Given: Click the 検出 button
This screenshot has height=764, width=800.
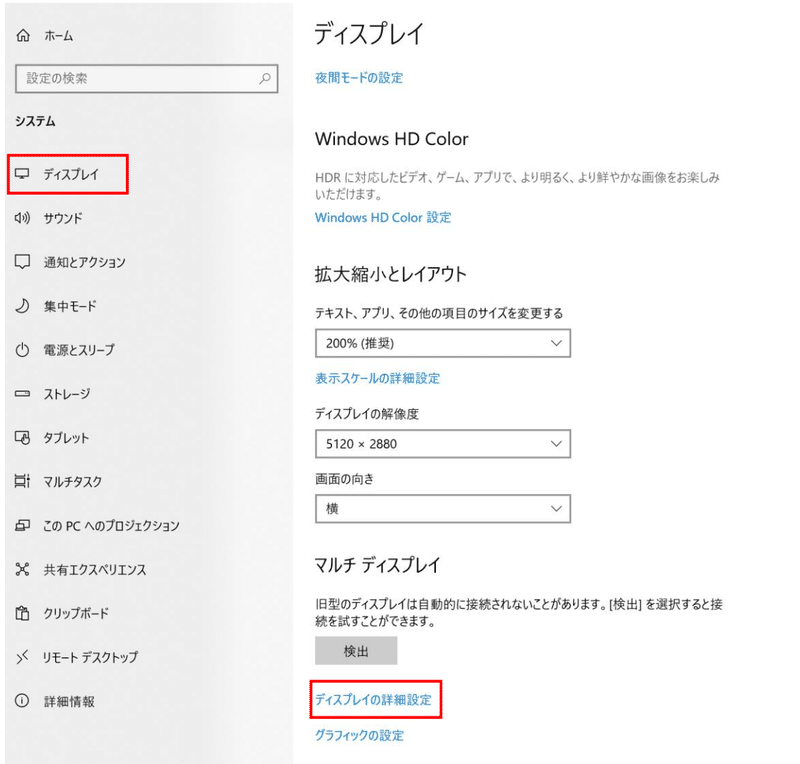Looking at the screenshot, I should (x=356, y=651).
